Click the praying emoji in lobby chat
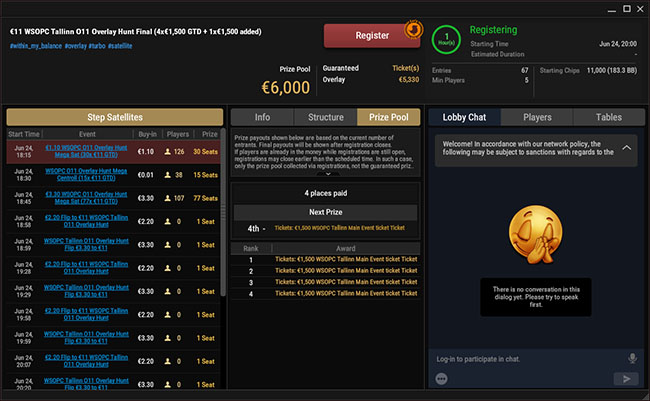This screenshot has height=401, width=650. [536, 235]
